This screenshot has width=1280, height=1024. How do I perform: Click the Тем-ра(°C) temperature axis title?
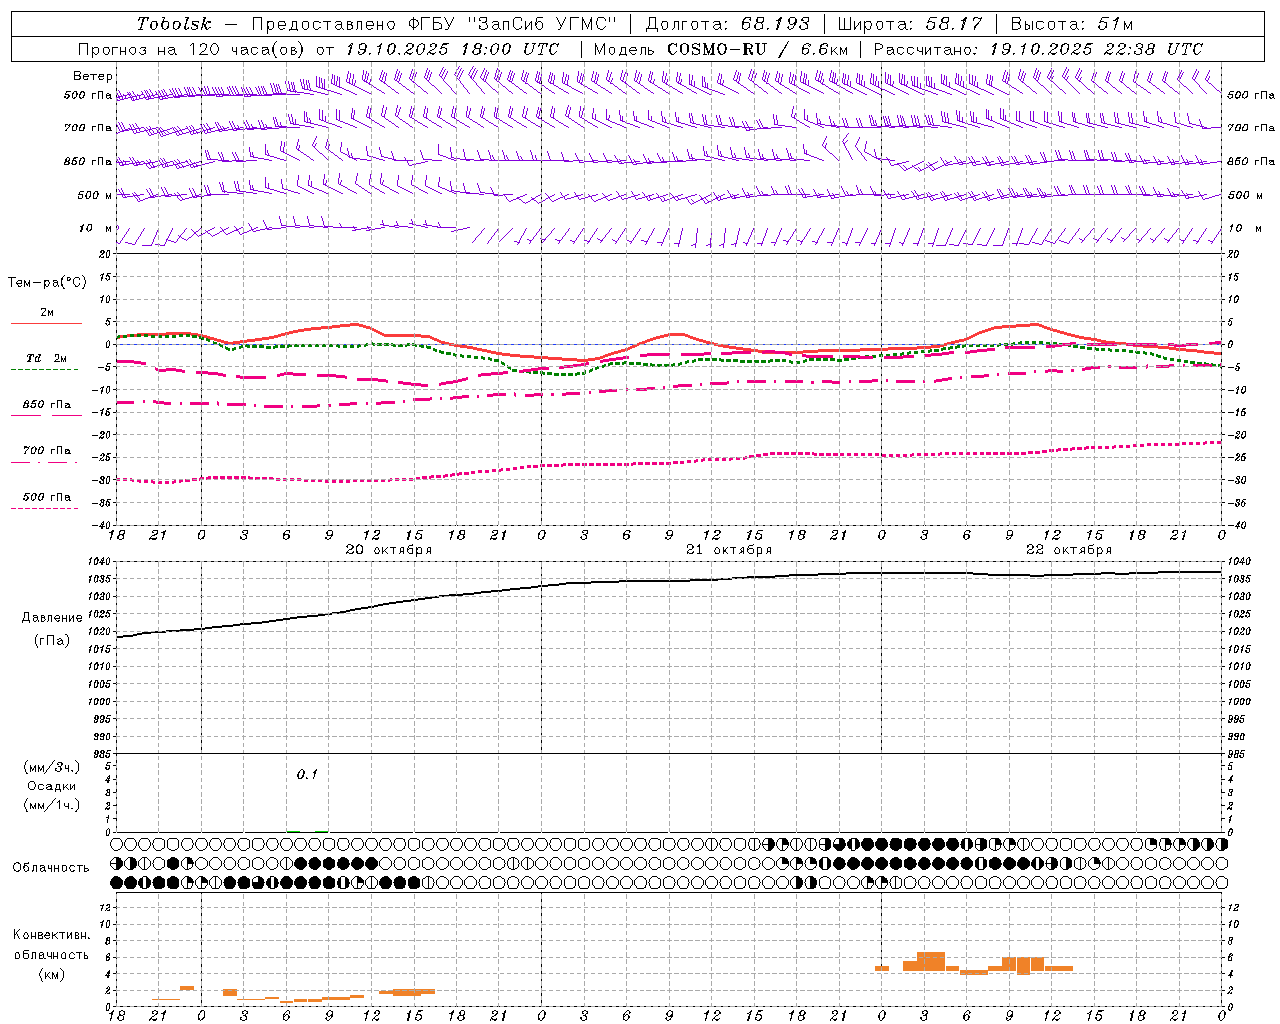click(x=47, y=282)
